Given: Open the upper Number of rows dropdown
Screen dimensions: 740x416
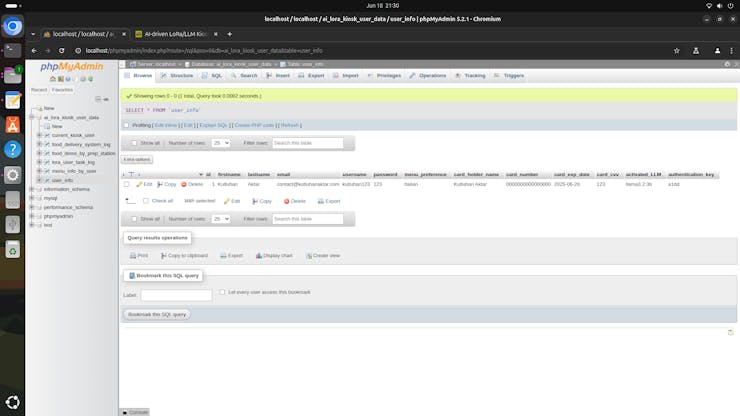Looking at the screenshot, I should coord(220,143).
